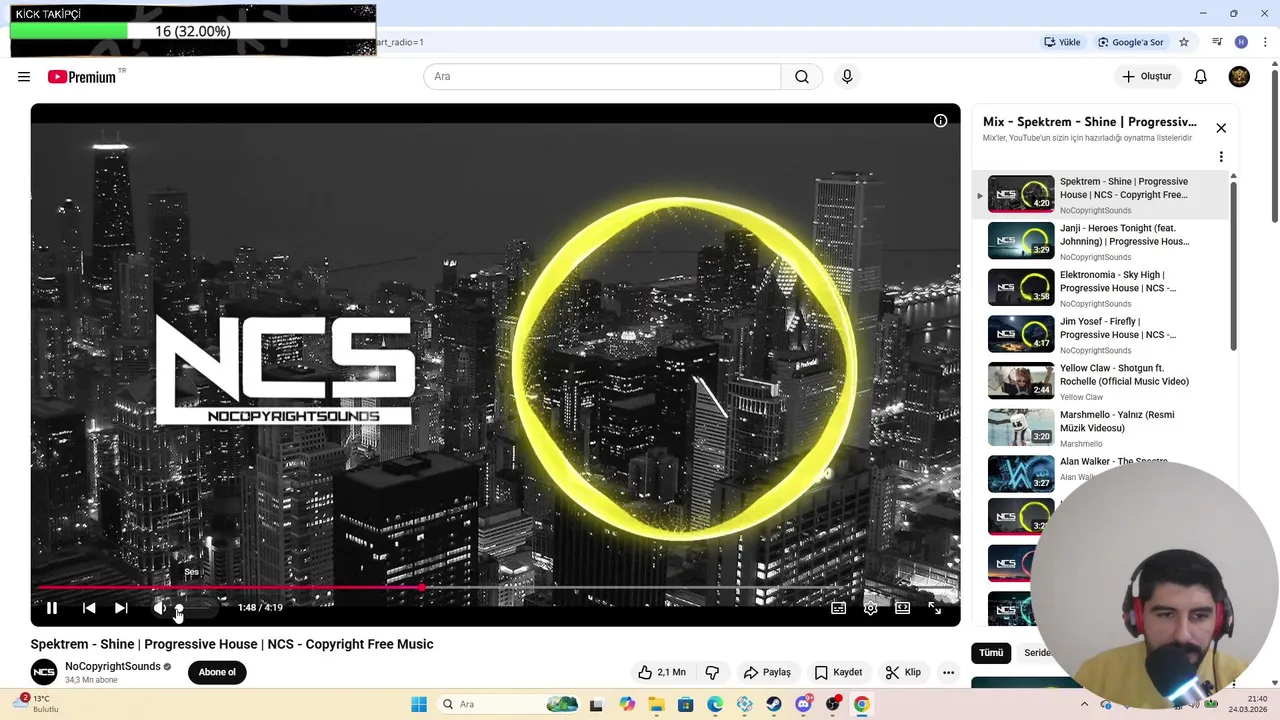Save the video with Kaydet

[838, 672]
